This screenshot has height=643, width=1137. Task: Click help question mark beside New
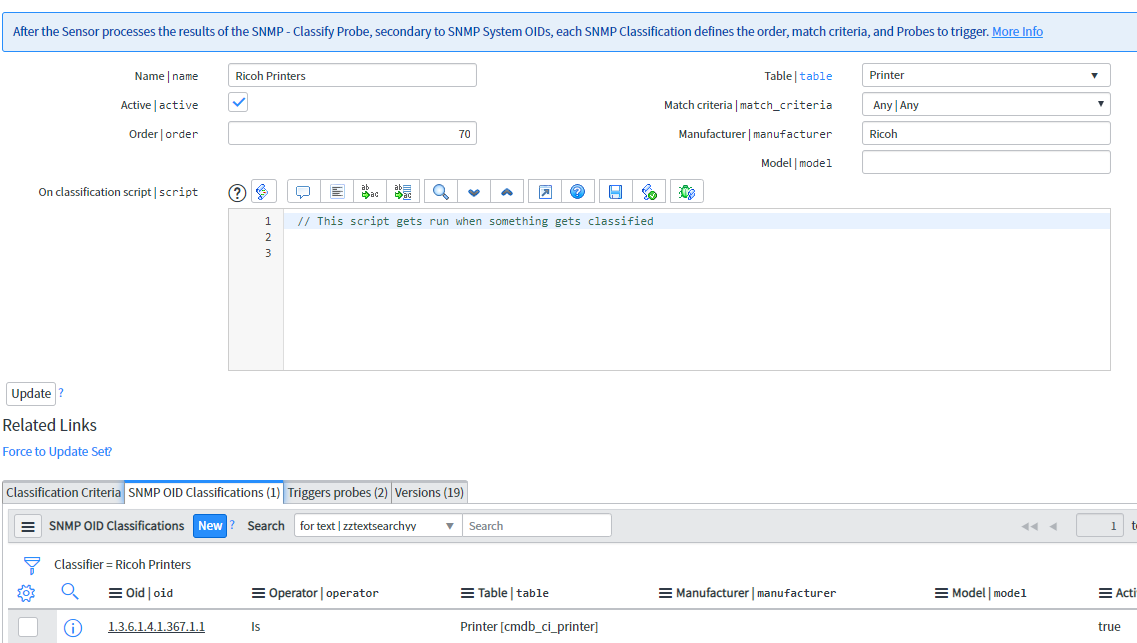[x=232, y=524]
